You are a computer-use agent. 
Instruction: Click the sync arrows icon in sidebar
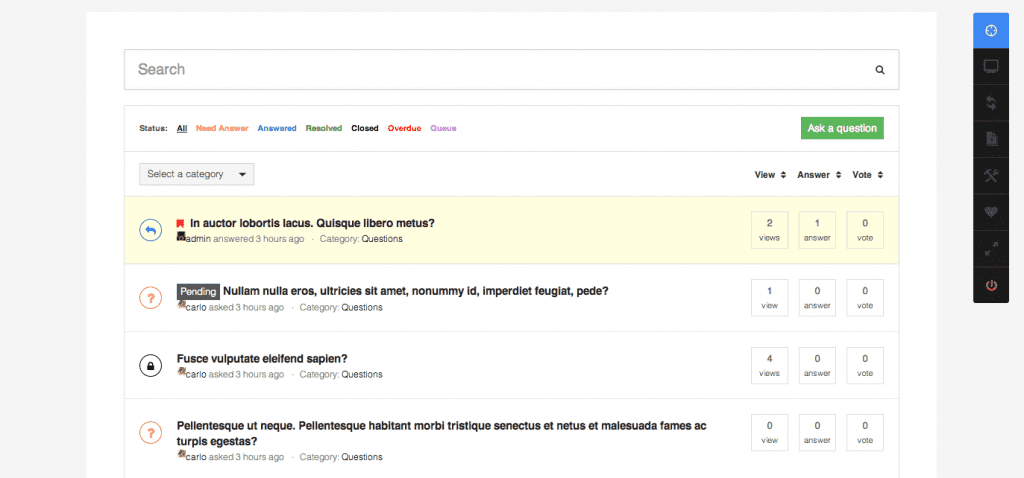(x=991, y=103)
